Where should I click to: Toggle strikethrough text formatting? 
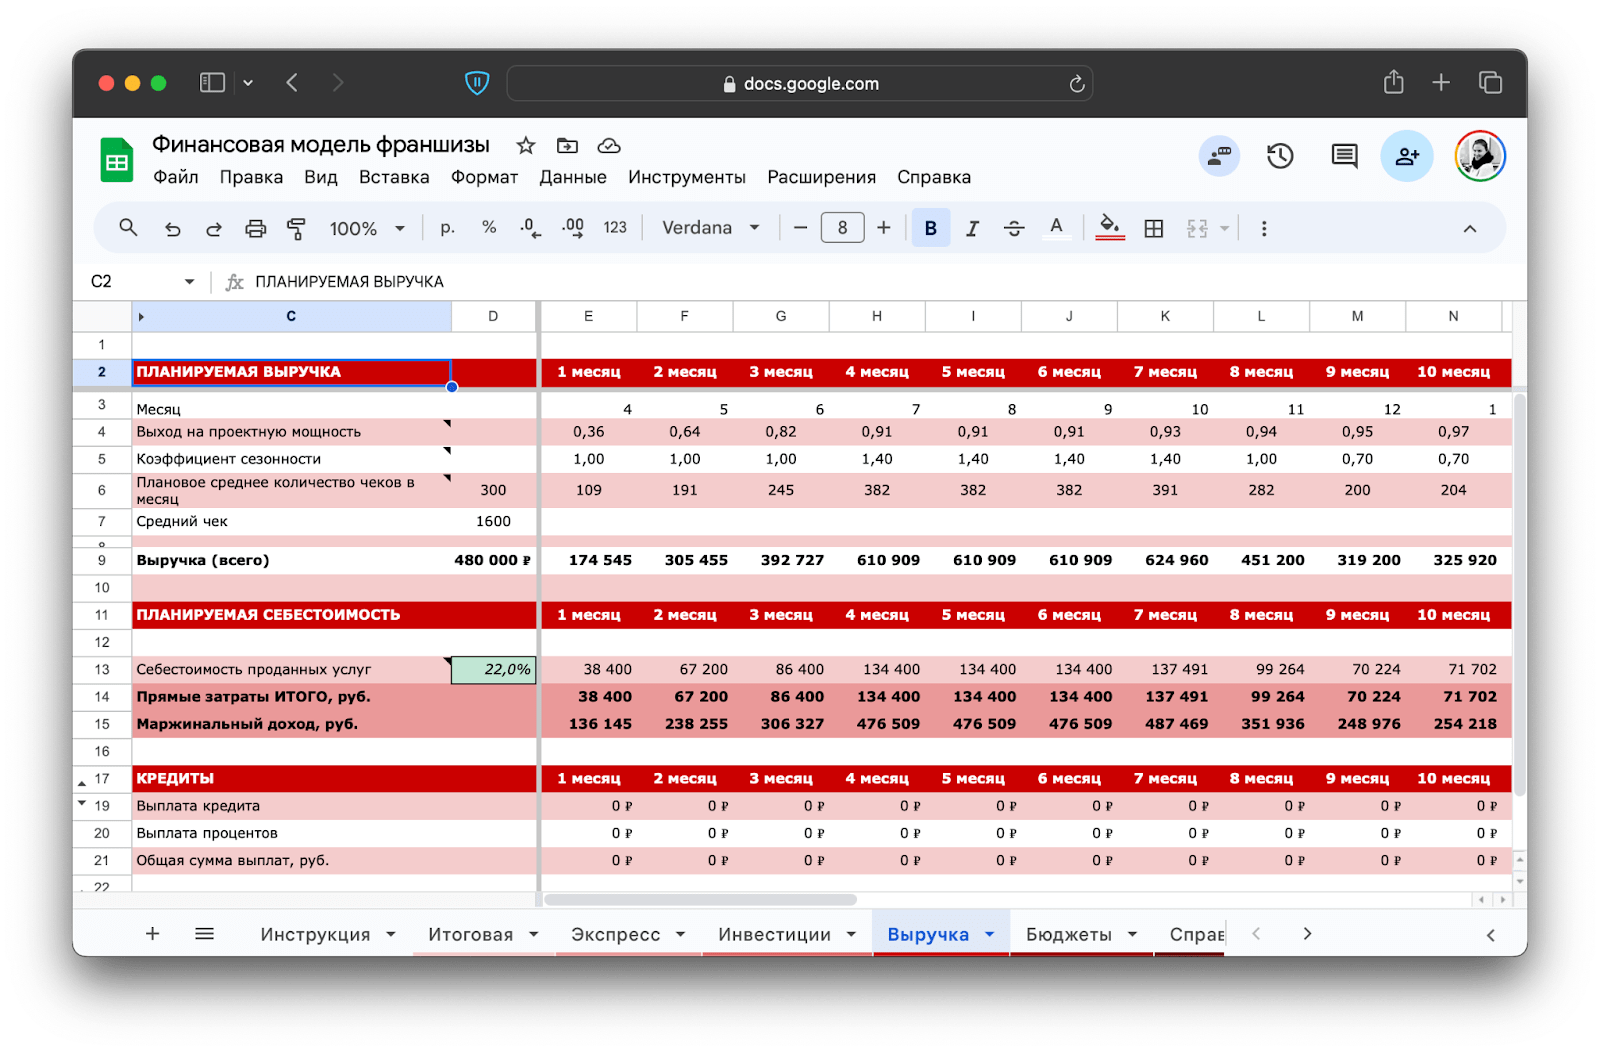(x=1014, y=229)
